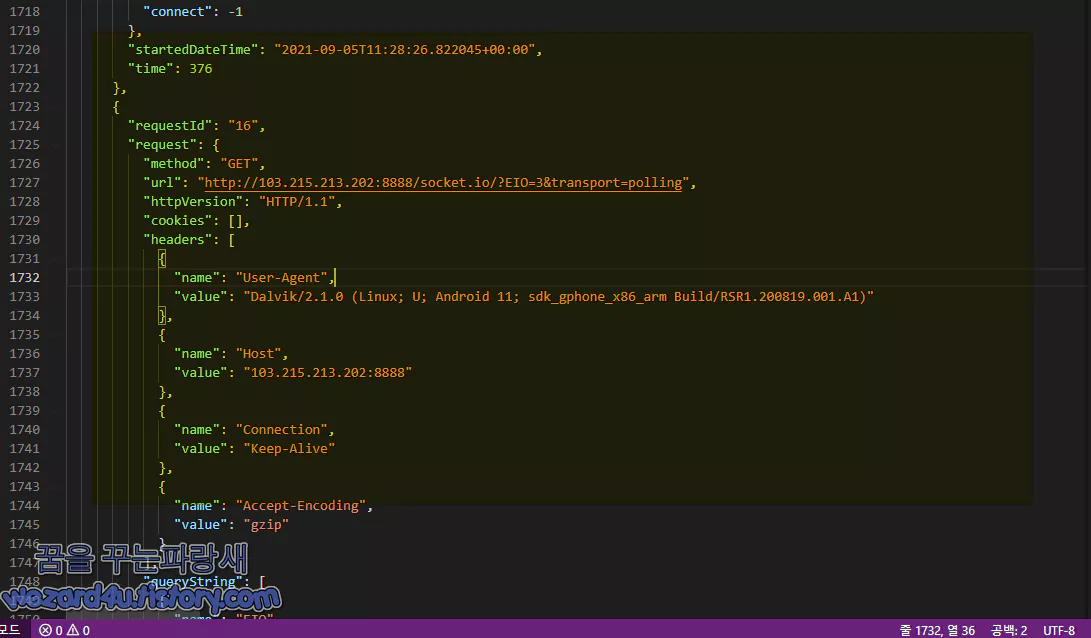Place cursor on httpVersion "HTTP/1.1" value
This screenshot has height=638, width=1091.
tap(296, 201)
